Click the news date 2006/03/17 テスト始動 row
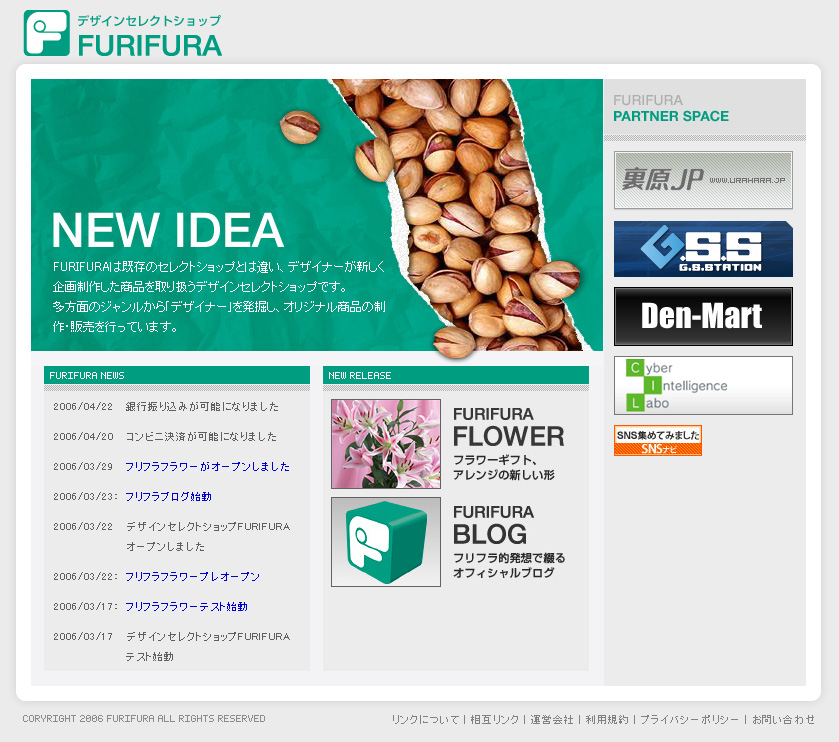The height and width of the screenshot is (742, 839). (171, 646)
